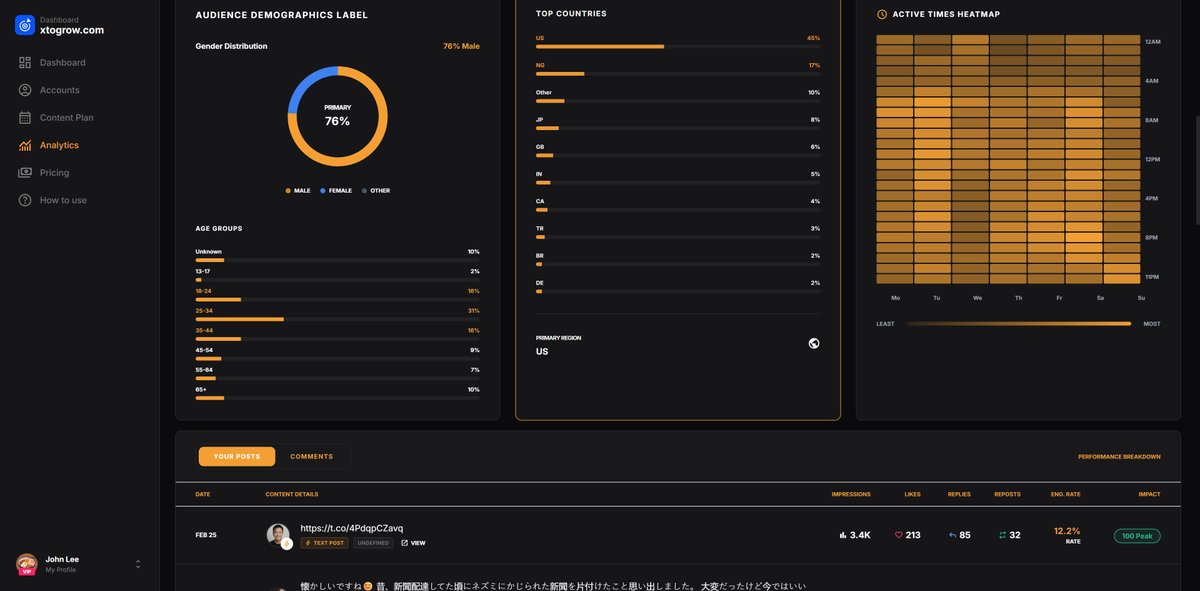1200x591 pixels.
Task: Click the 100 Peak badge on the post row
Action: coord(1137,534)
